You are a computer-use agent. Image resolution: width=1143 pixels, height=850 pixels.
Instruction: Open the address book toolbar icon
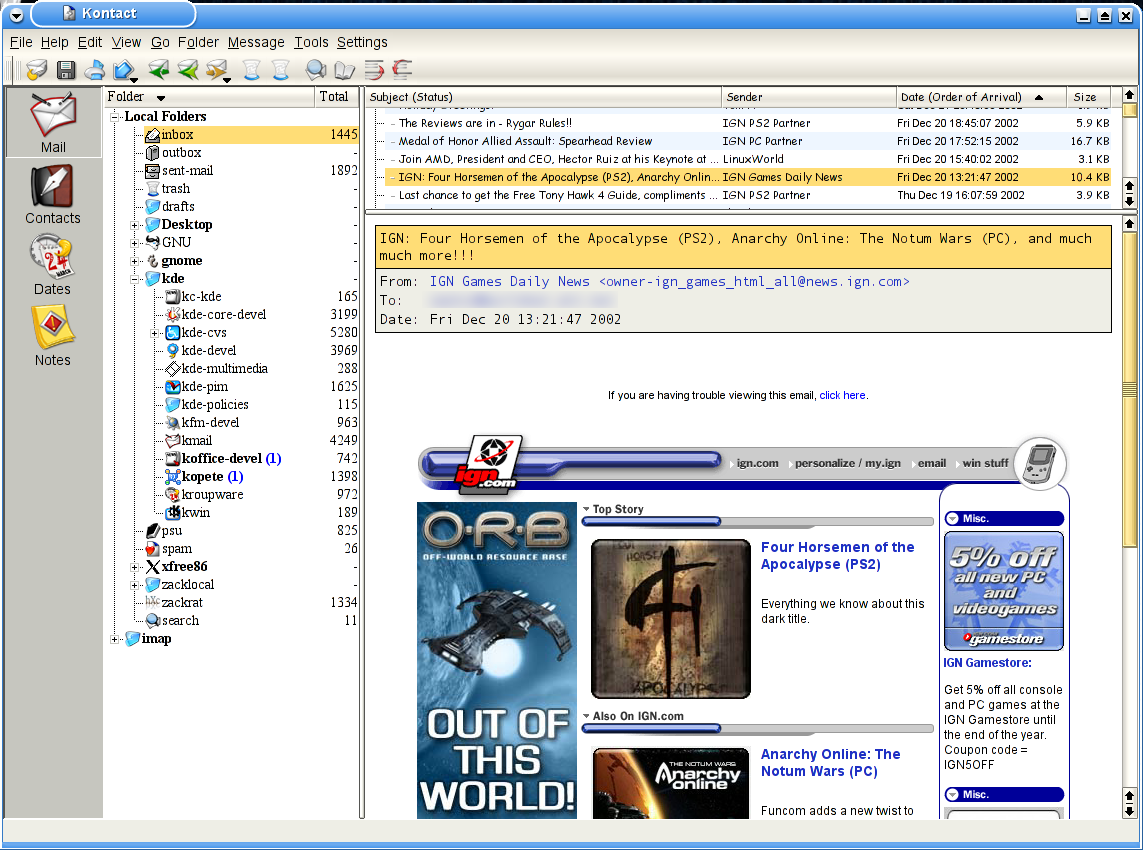click(344, 70)
